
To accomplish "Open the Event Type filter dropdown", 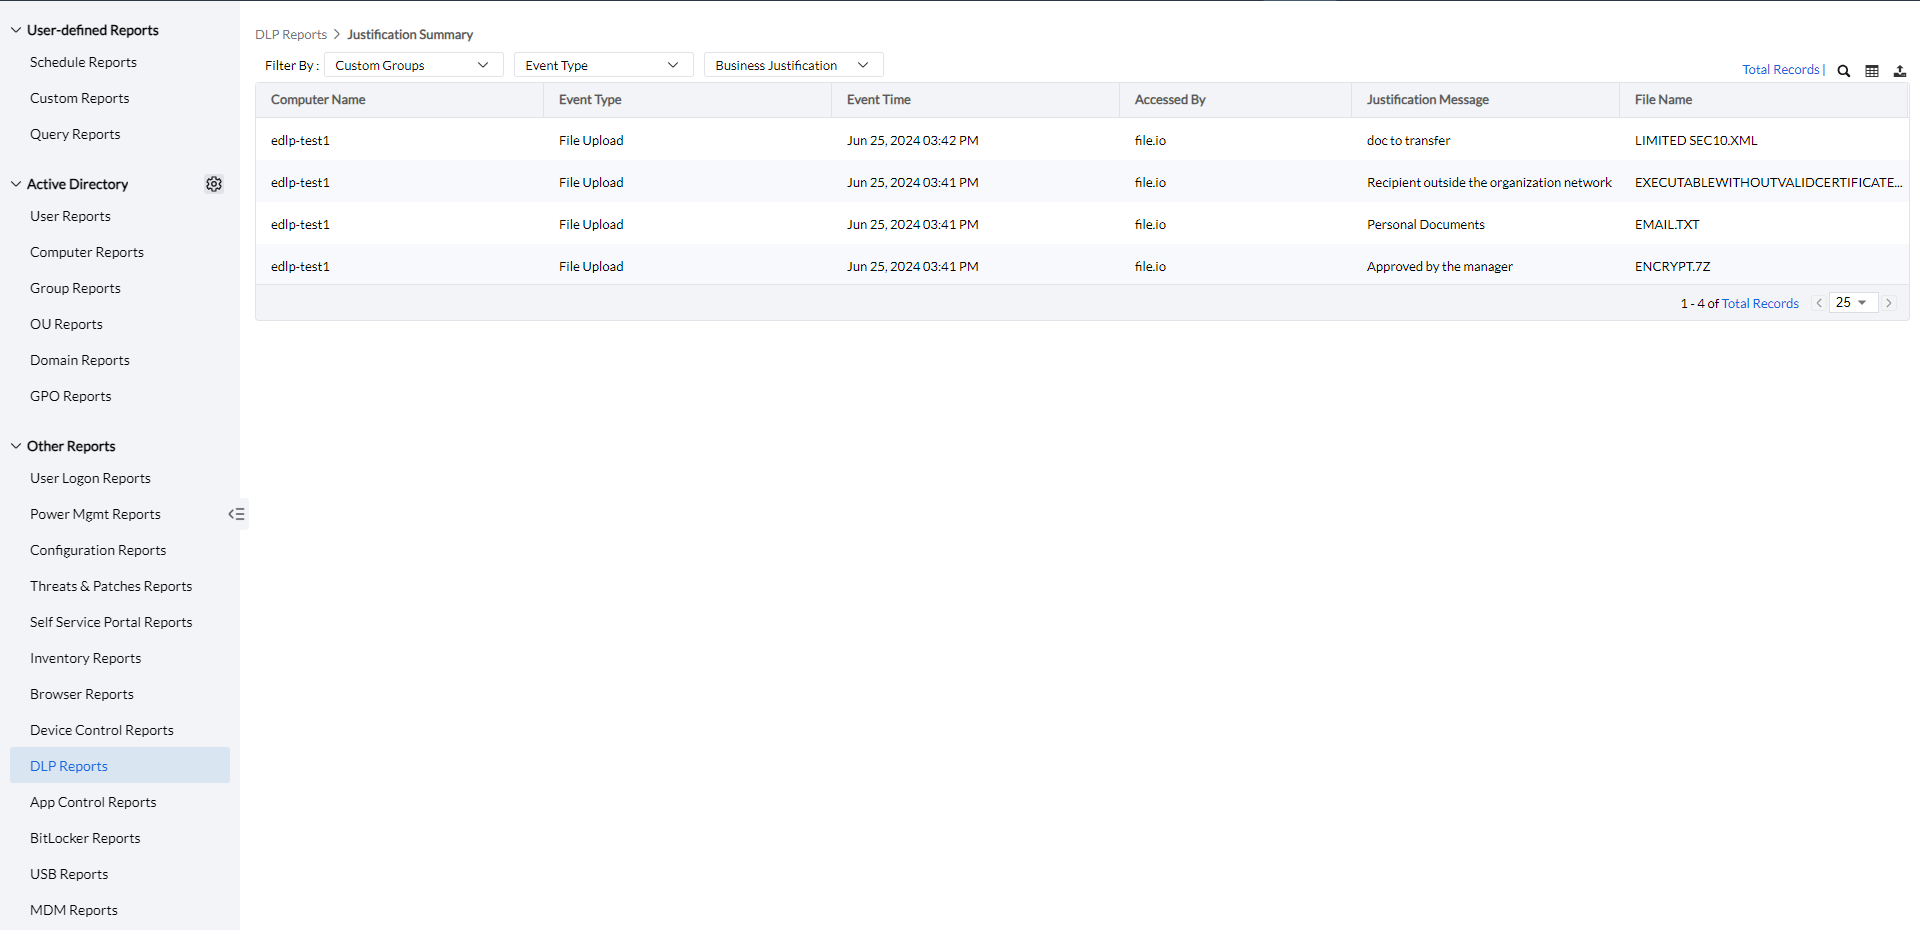I will tap(603, 65).
